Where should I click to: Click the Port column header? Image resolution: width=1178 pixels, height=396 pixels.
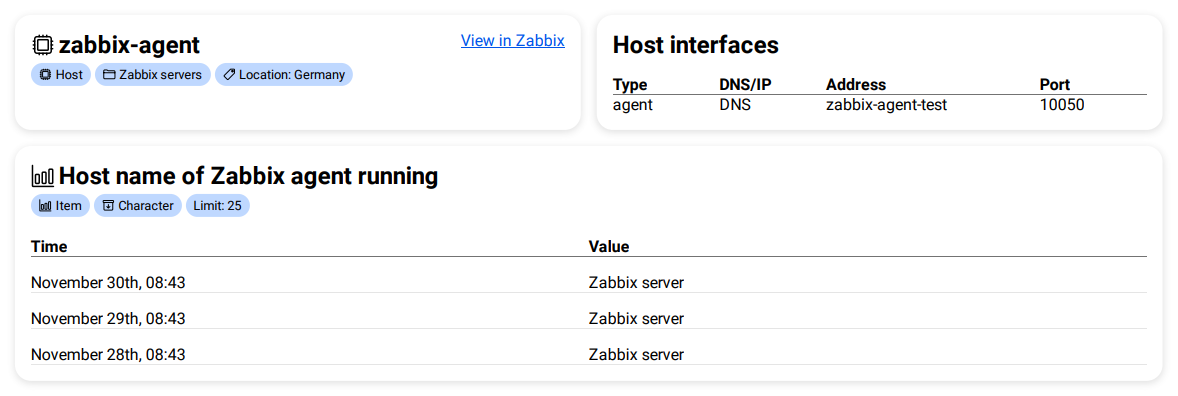pyautogui.click(x=1055, y=85)
